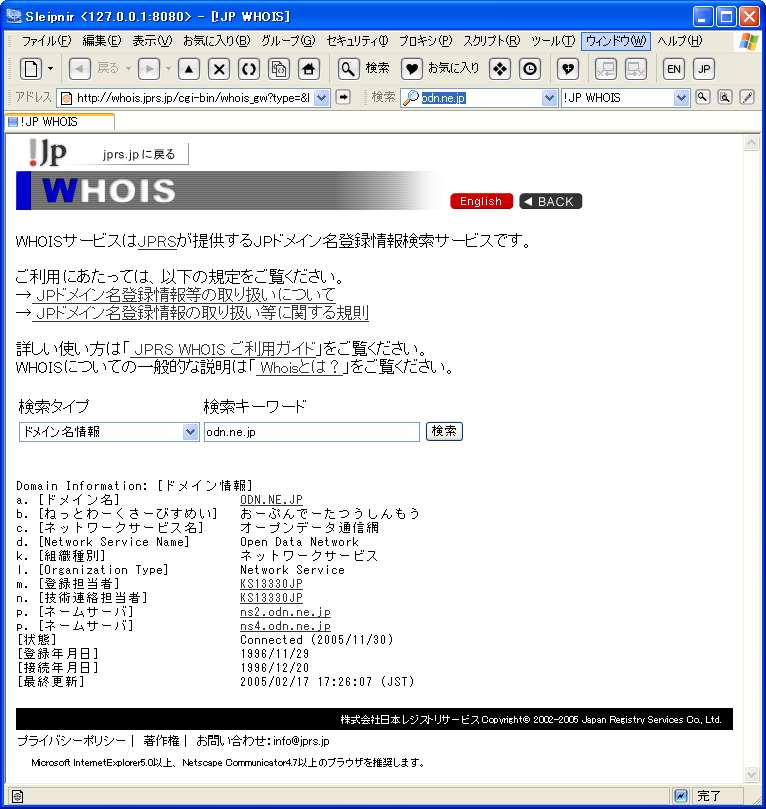The height and width of the screenshot is (809, 766).
Task: Open JPドメイン名登録情報等の取り扱いについて link
Action: click(185, 295)
